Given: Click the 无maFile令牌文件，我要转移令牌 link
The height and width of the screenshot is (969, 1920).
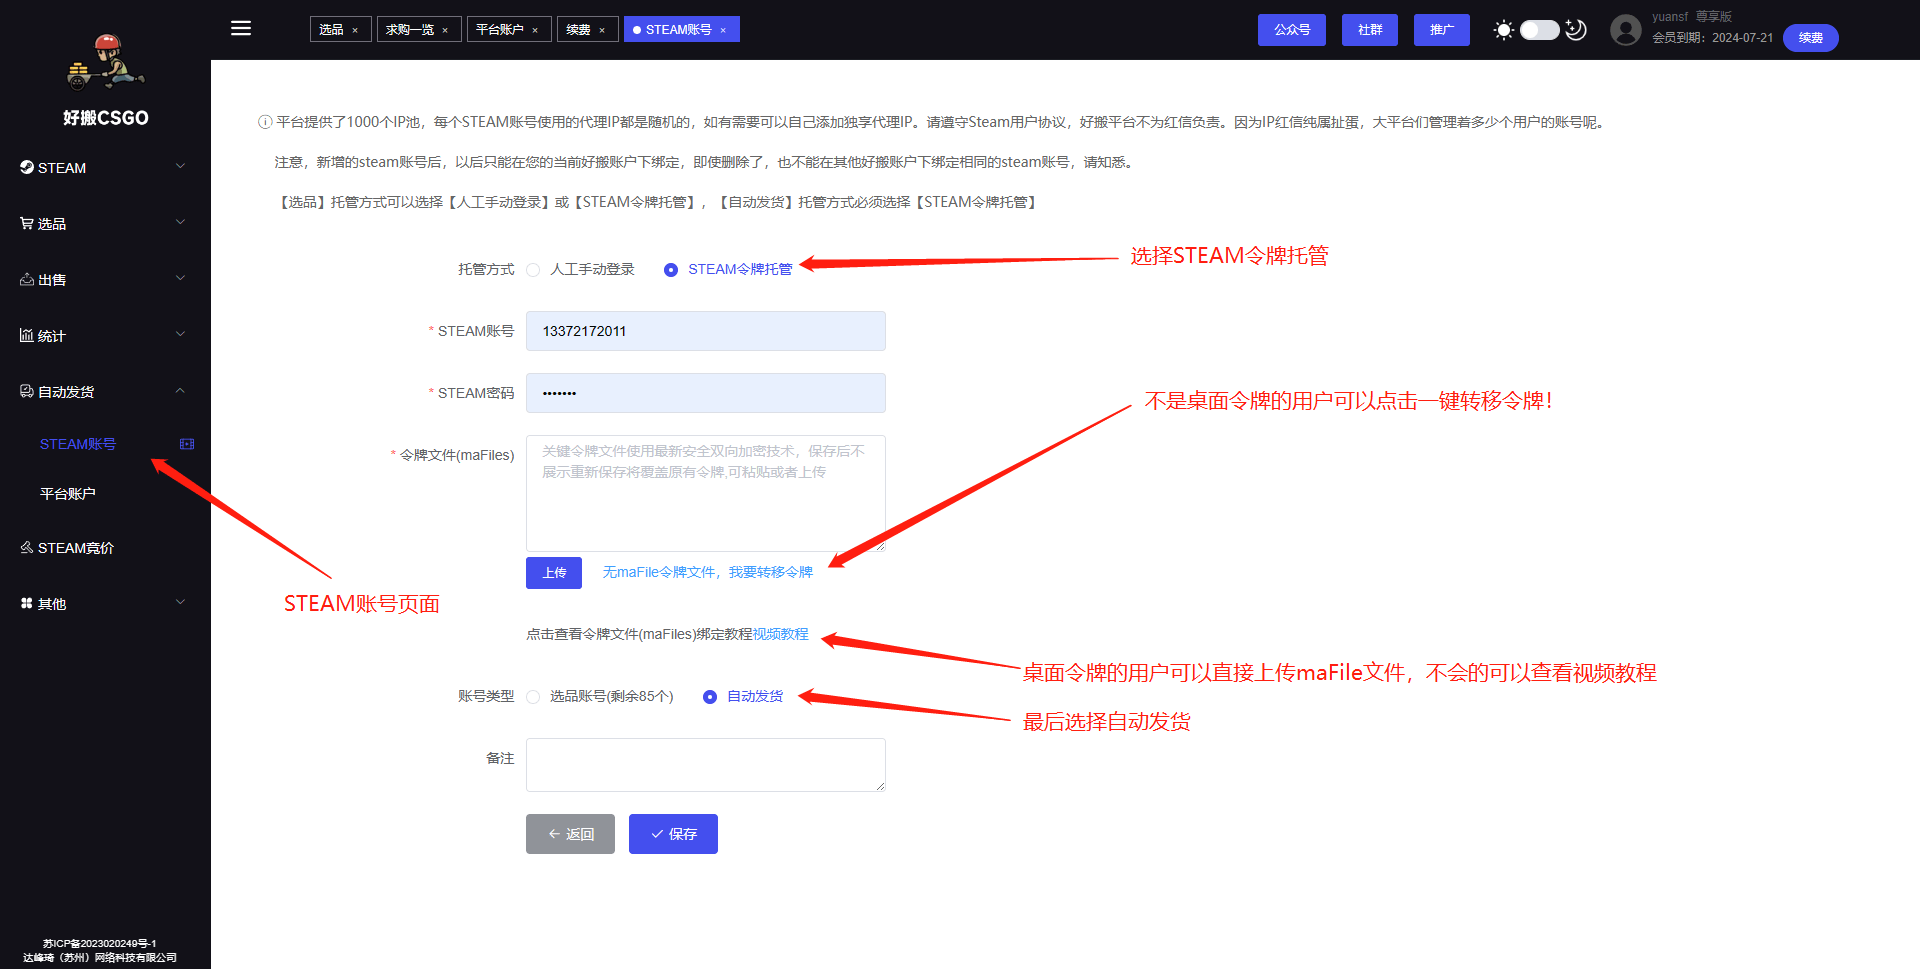Looking at the screenshot, I should (x=708, y=572).
